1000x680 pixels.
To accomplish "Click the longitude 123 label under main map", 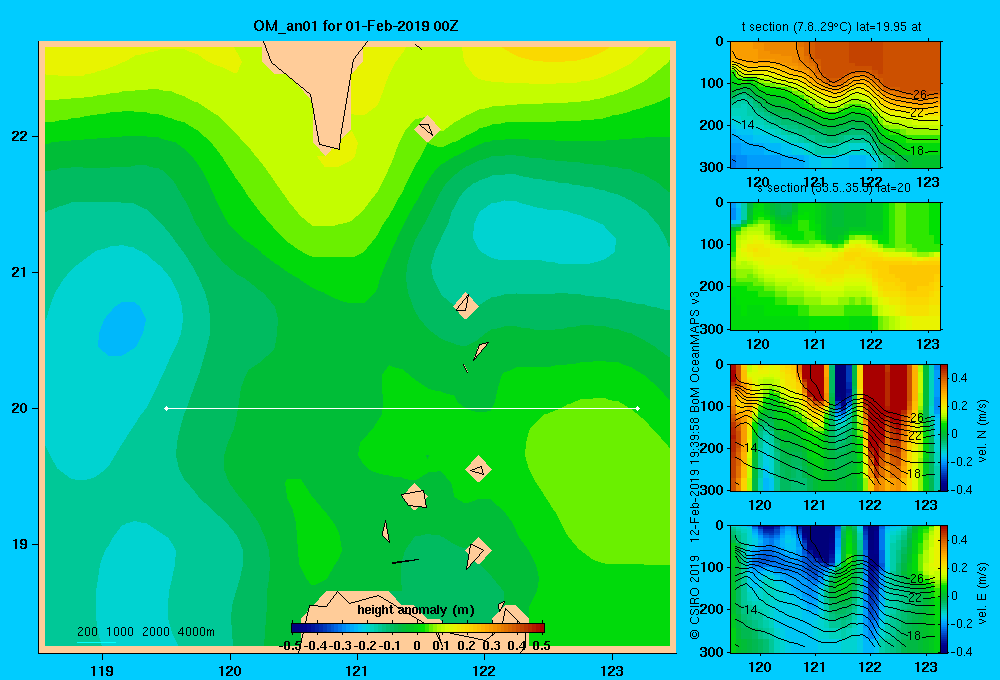I will coord(612,670).
